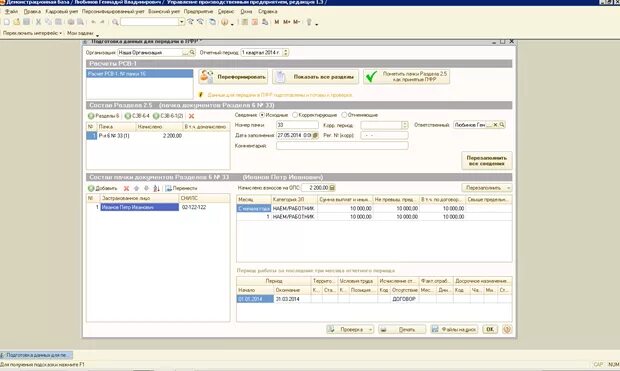Move insured person up arrow icon
The image size is (620, 371).
click(x=136, y=188)
